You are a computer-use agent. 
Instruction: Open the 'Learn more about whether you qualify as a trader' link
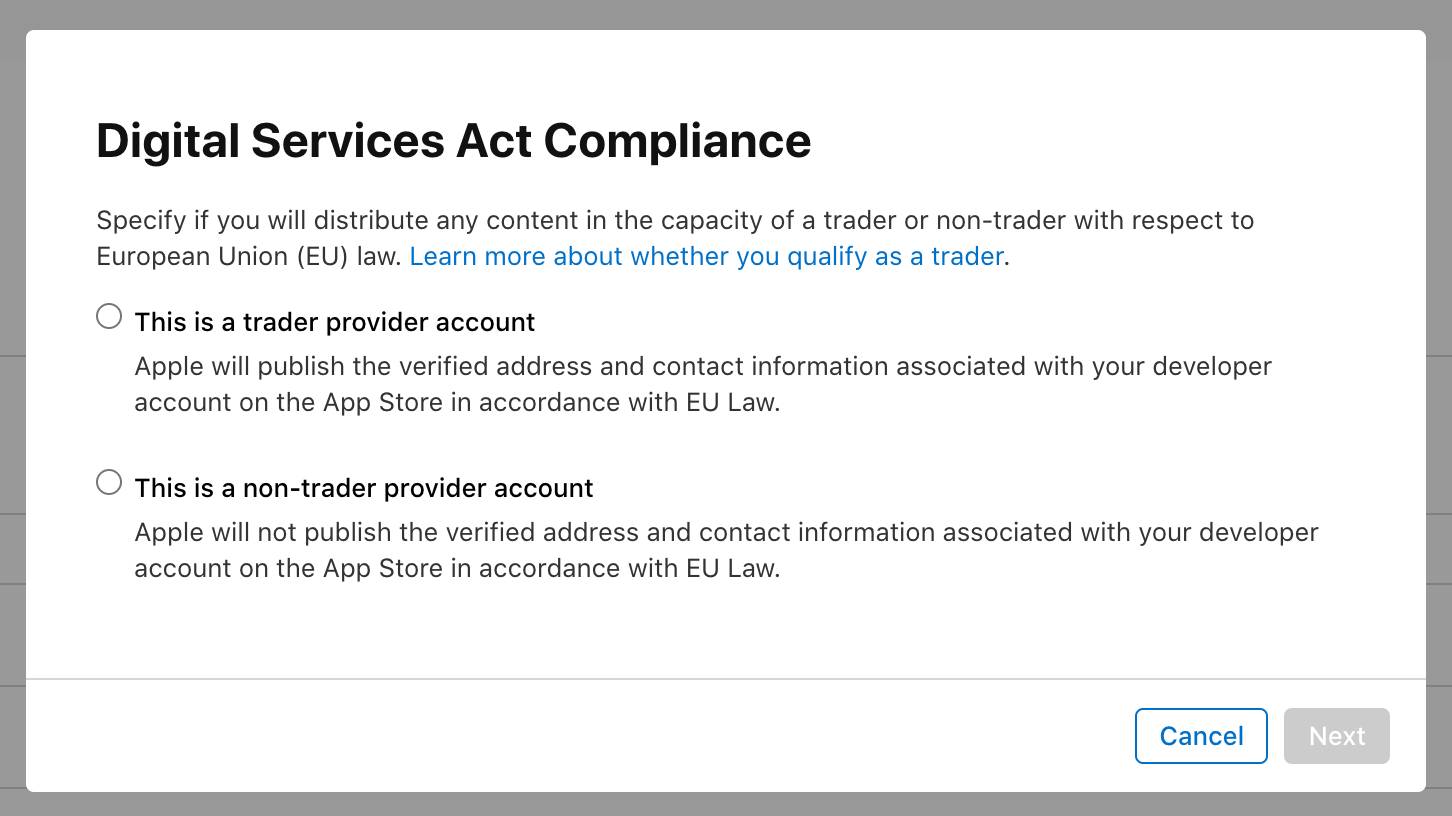pyautogui.click(x=706, y=256)
